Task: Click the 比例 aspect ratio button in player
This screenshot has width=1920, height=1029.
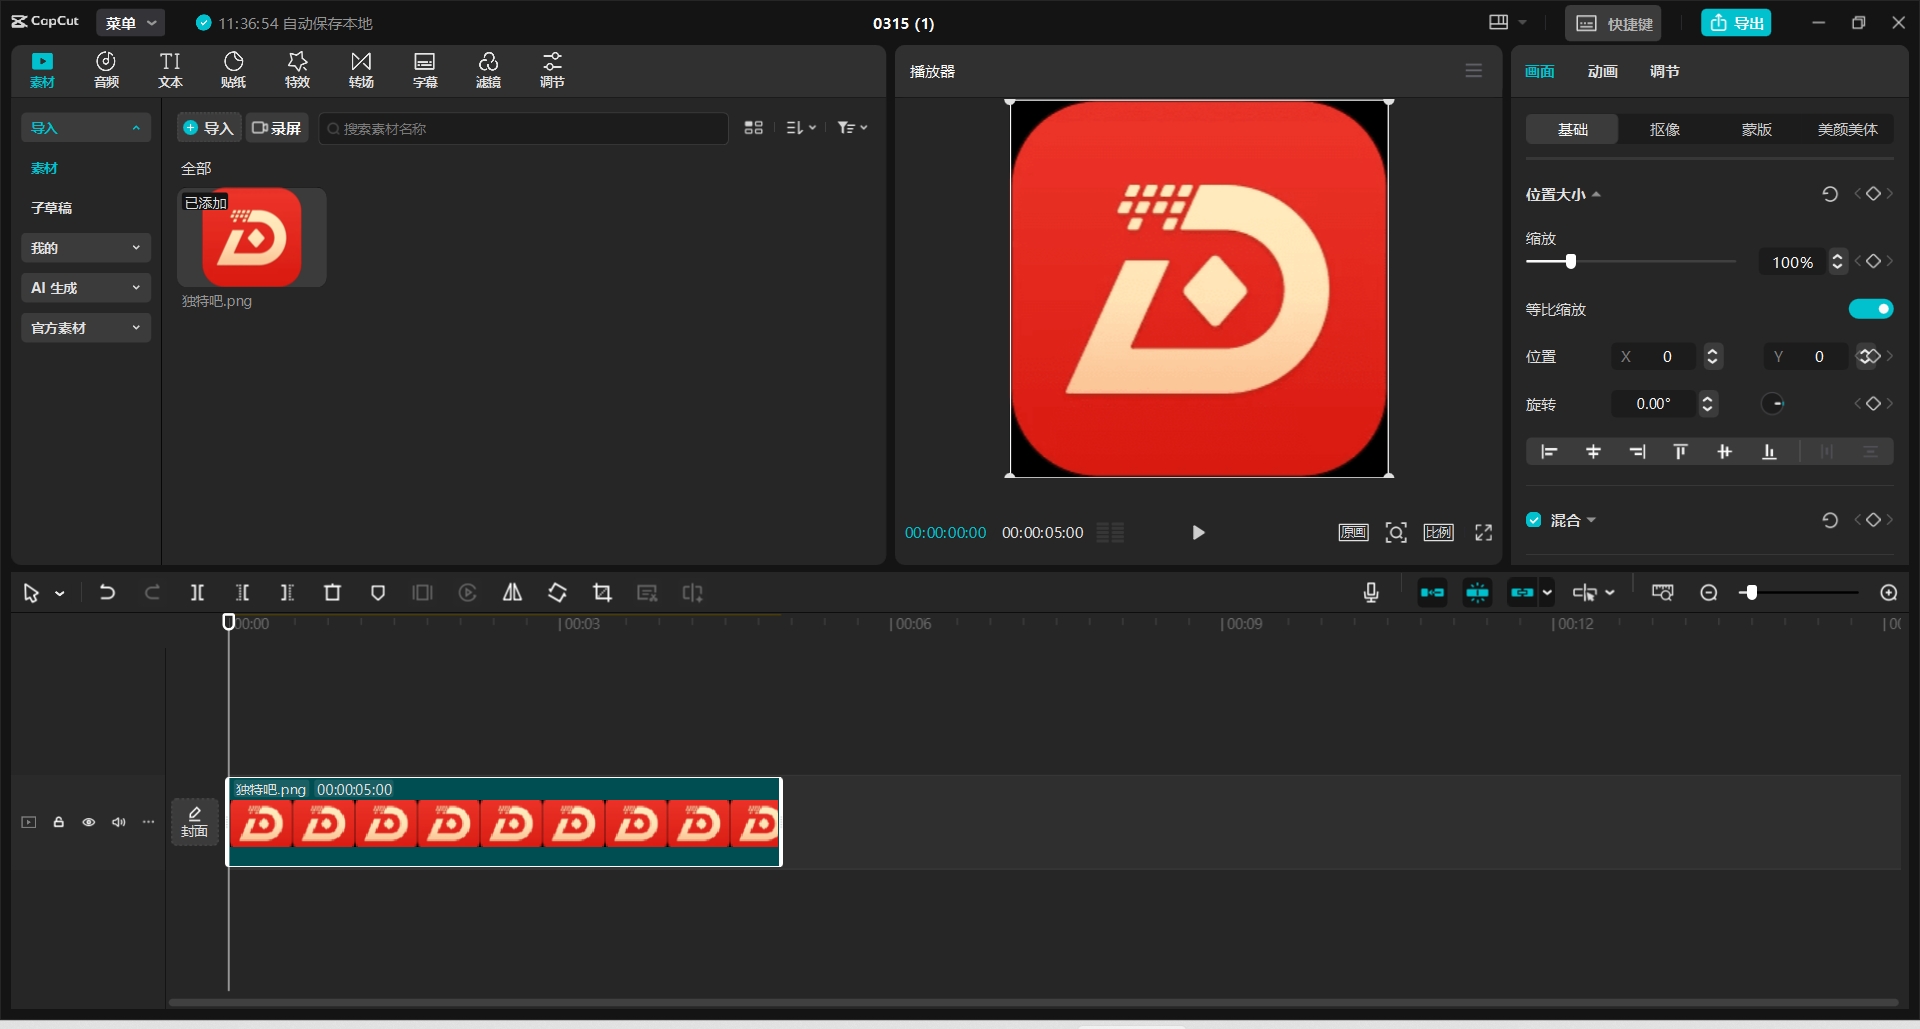Action: pyautogui.click(x=1439, y=533)
